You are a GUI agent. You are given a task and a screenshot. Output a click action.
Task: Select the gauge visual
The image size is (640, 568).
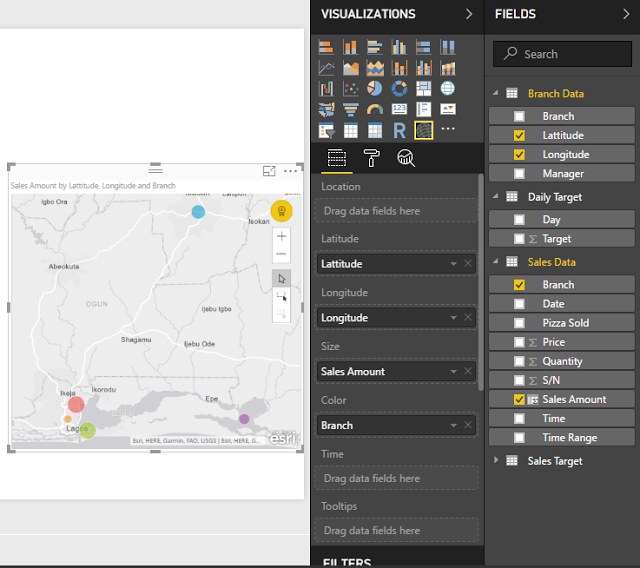click(x=375, y=109)
